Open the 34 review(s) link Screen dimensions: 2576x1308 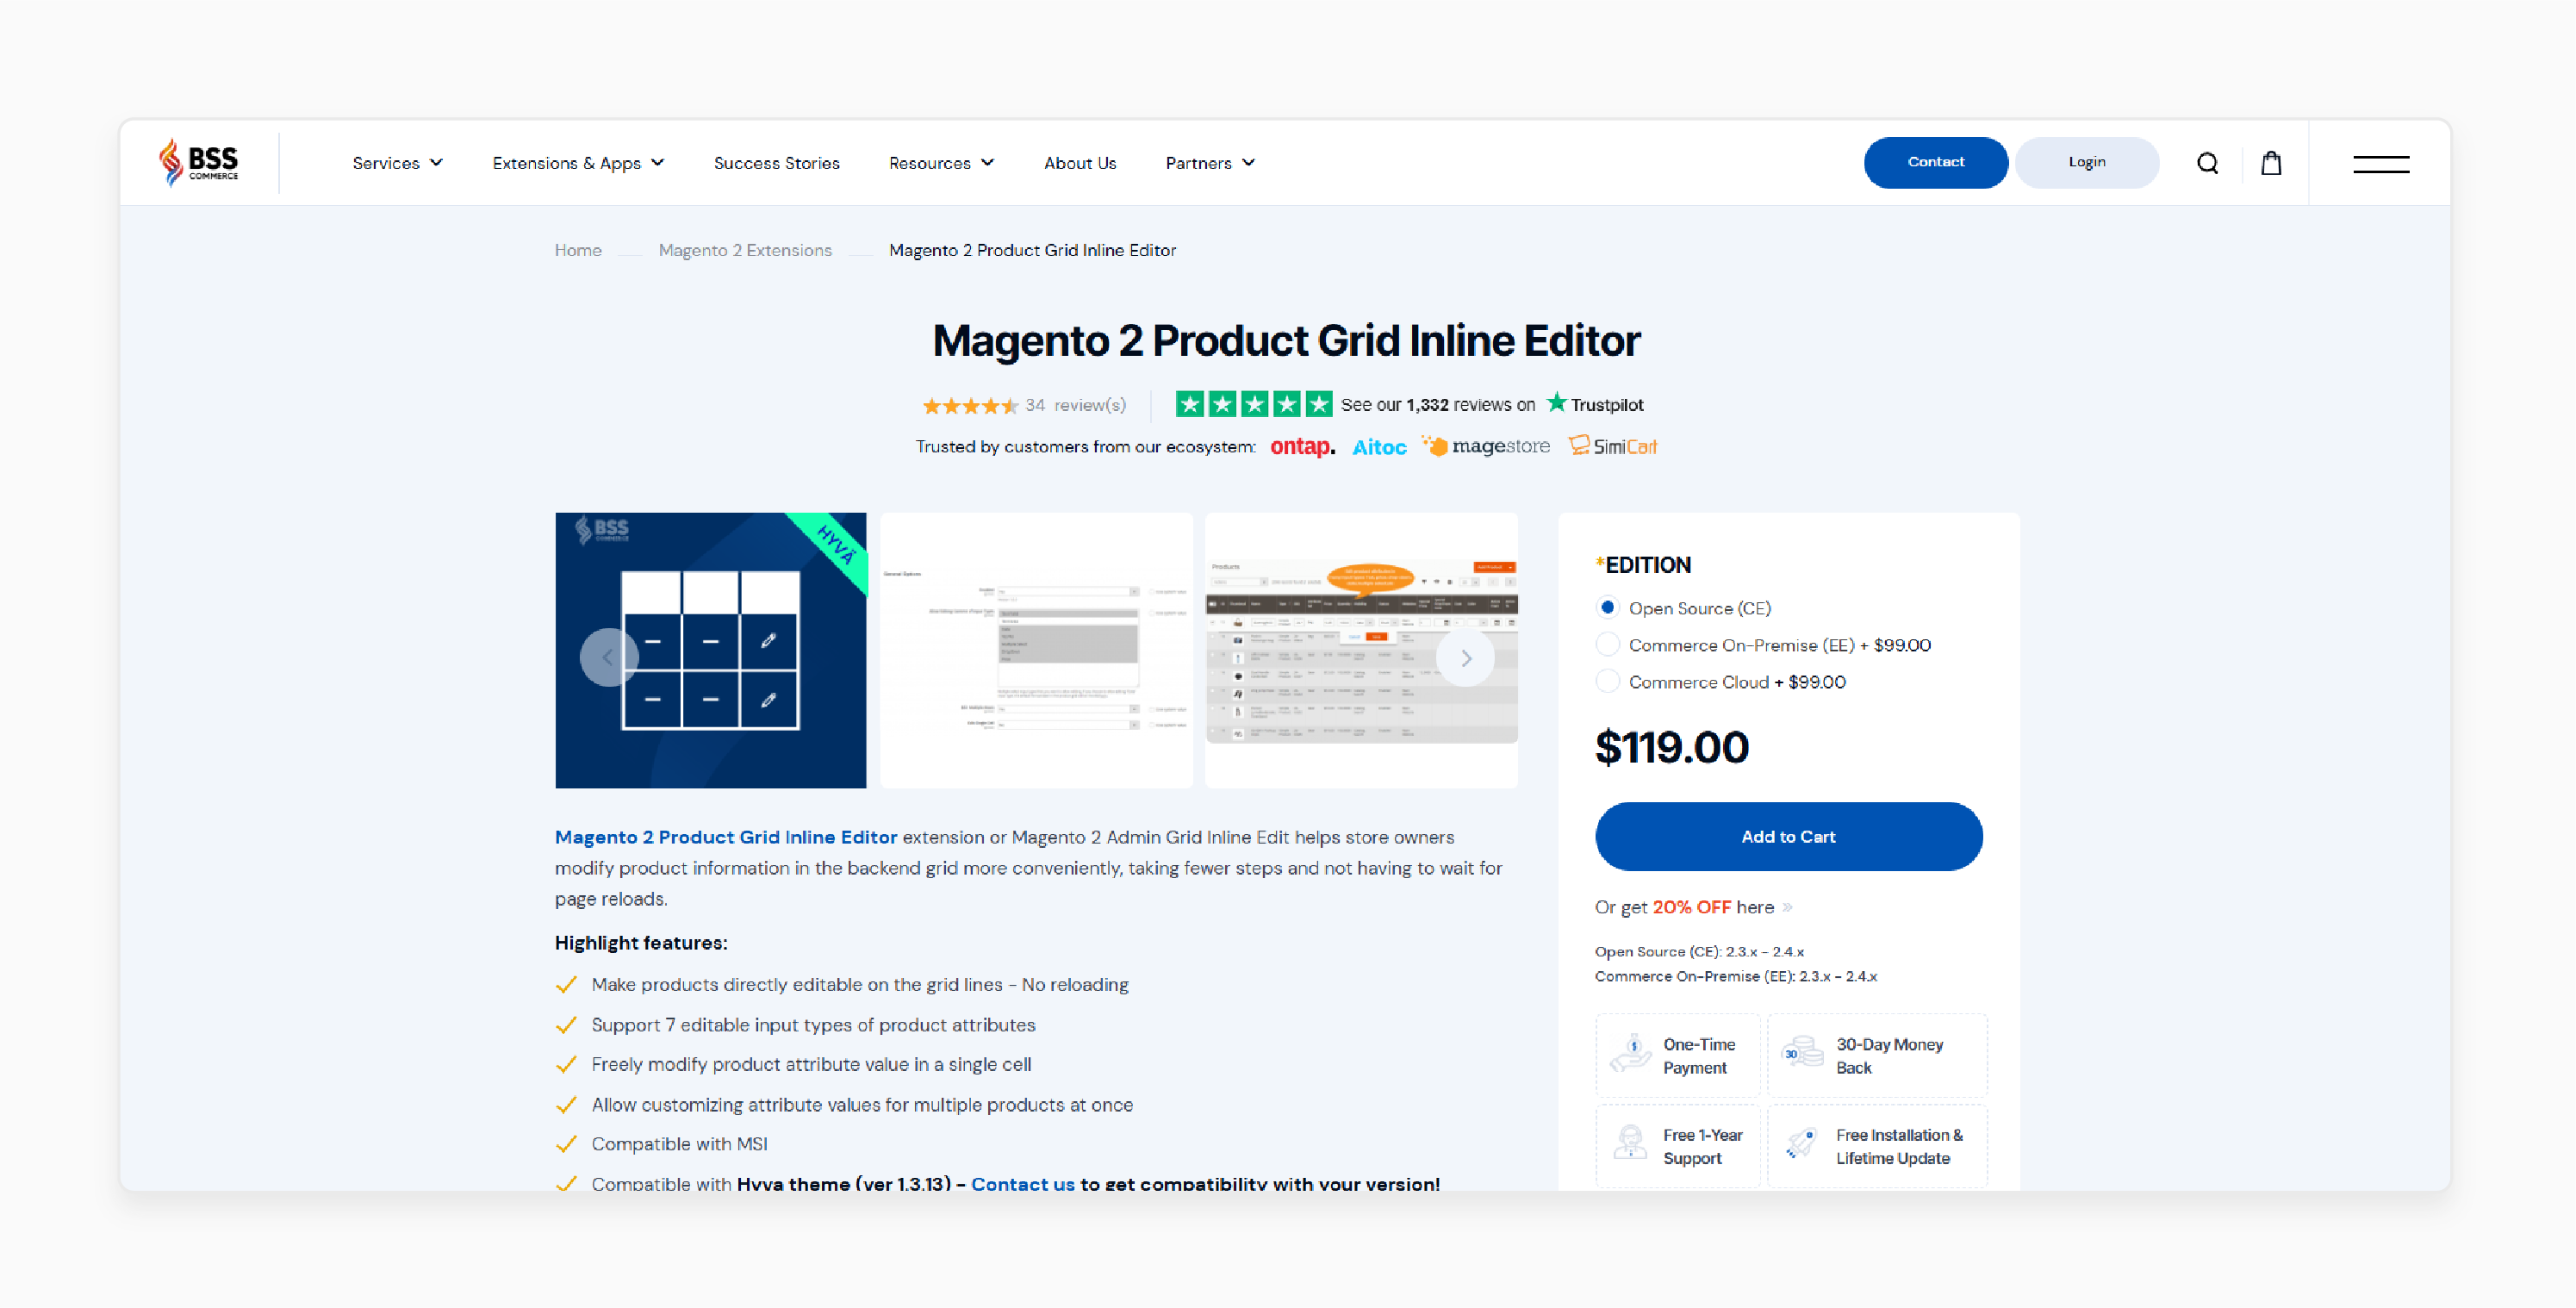[x=1075, y=405]
